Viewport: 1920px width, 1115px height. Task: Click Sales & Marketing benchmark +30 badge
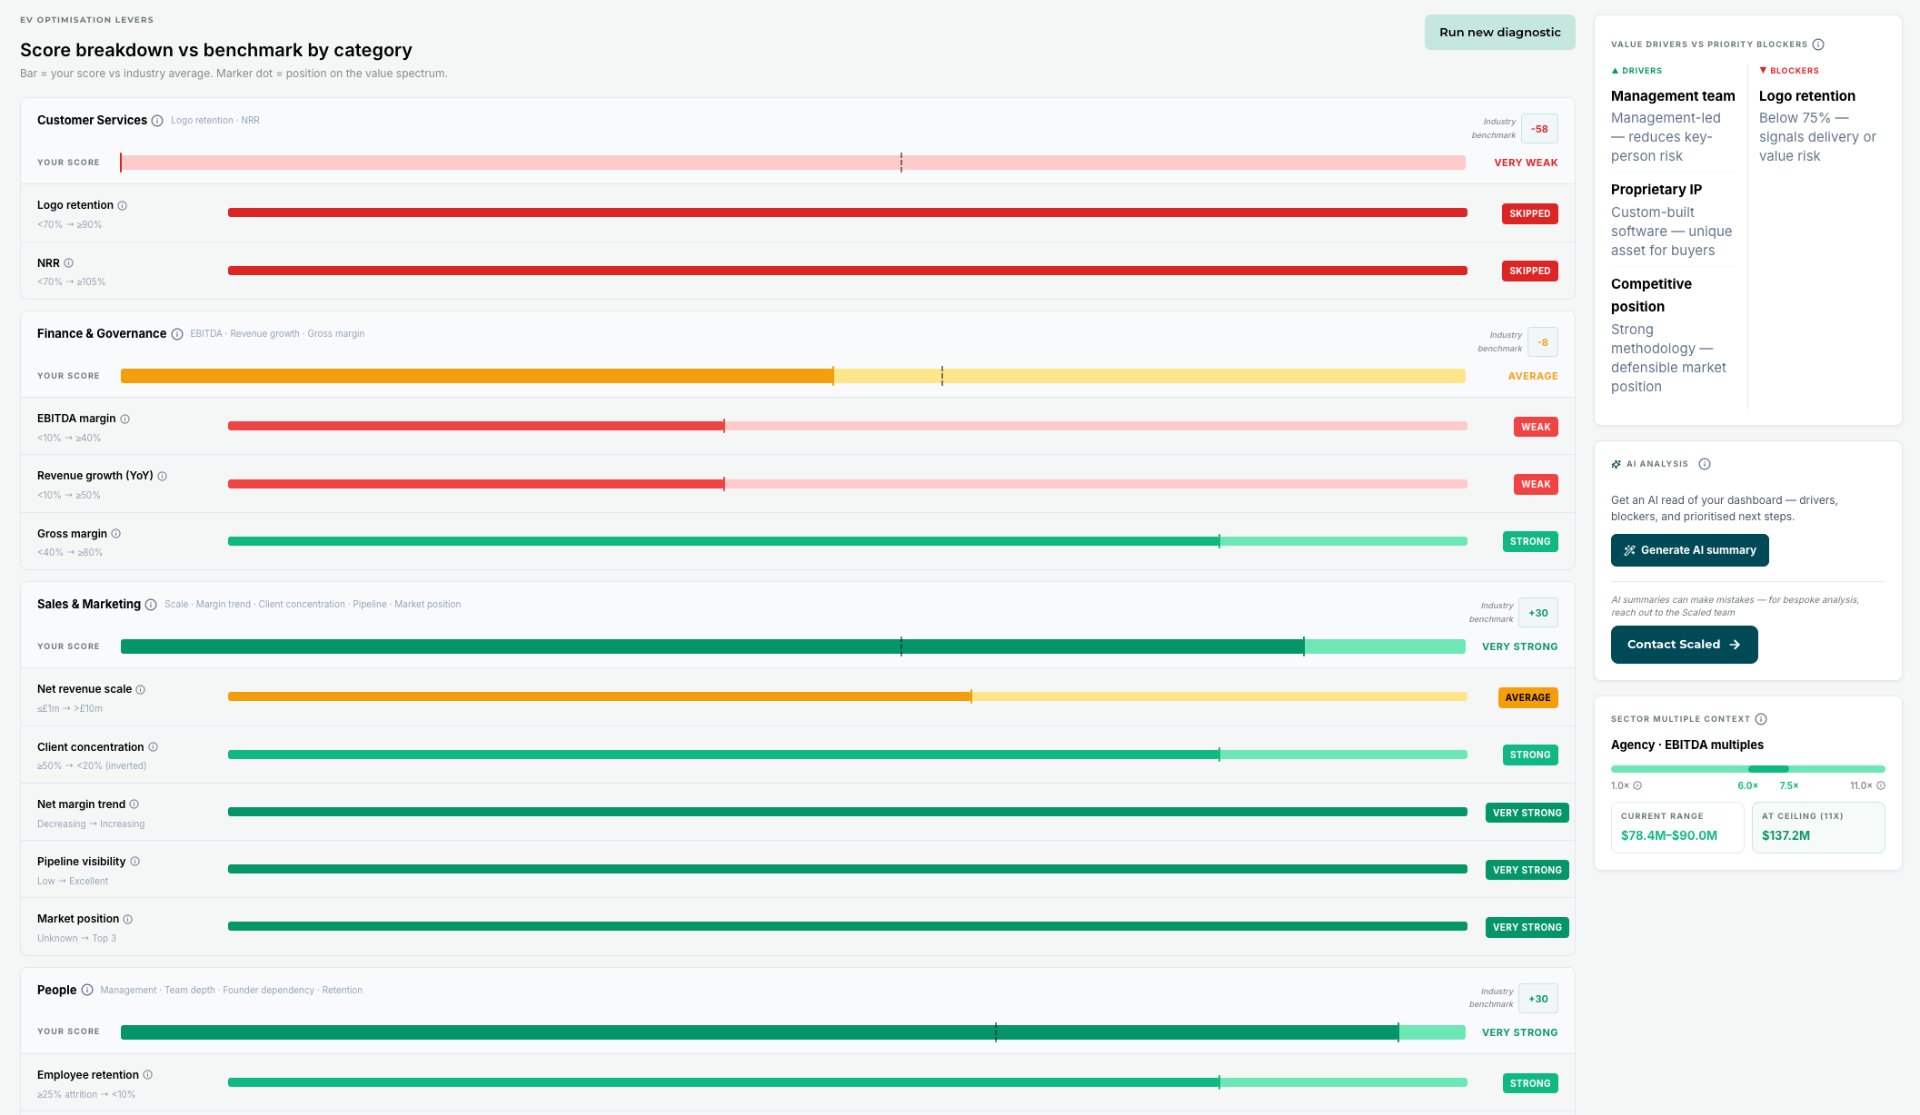[1538, 613]
